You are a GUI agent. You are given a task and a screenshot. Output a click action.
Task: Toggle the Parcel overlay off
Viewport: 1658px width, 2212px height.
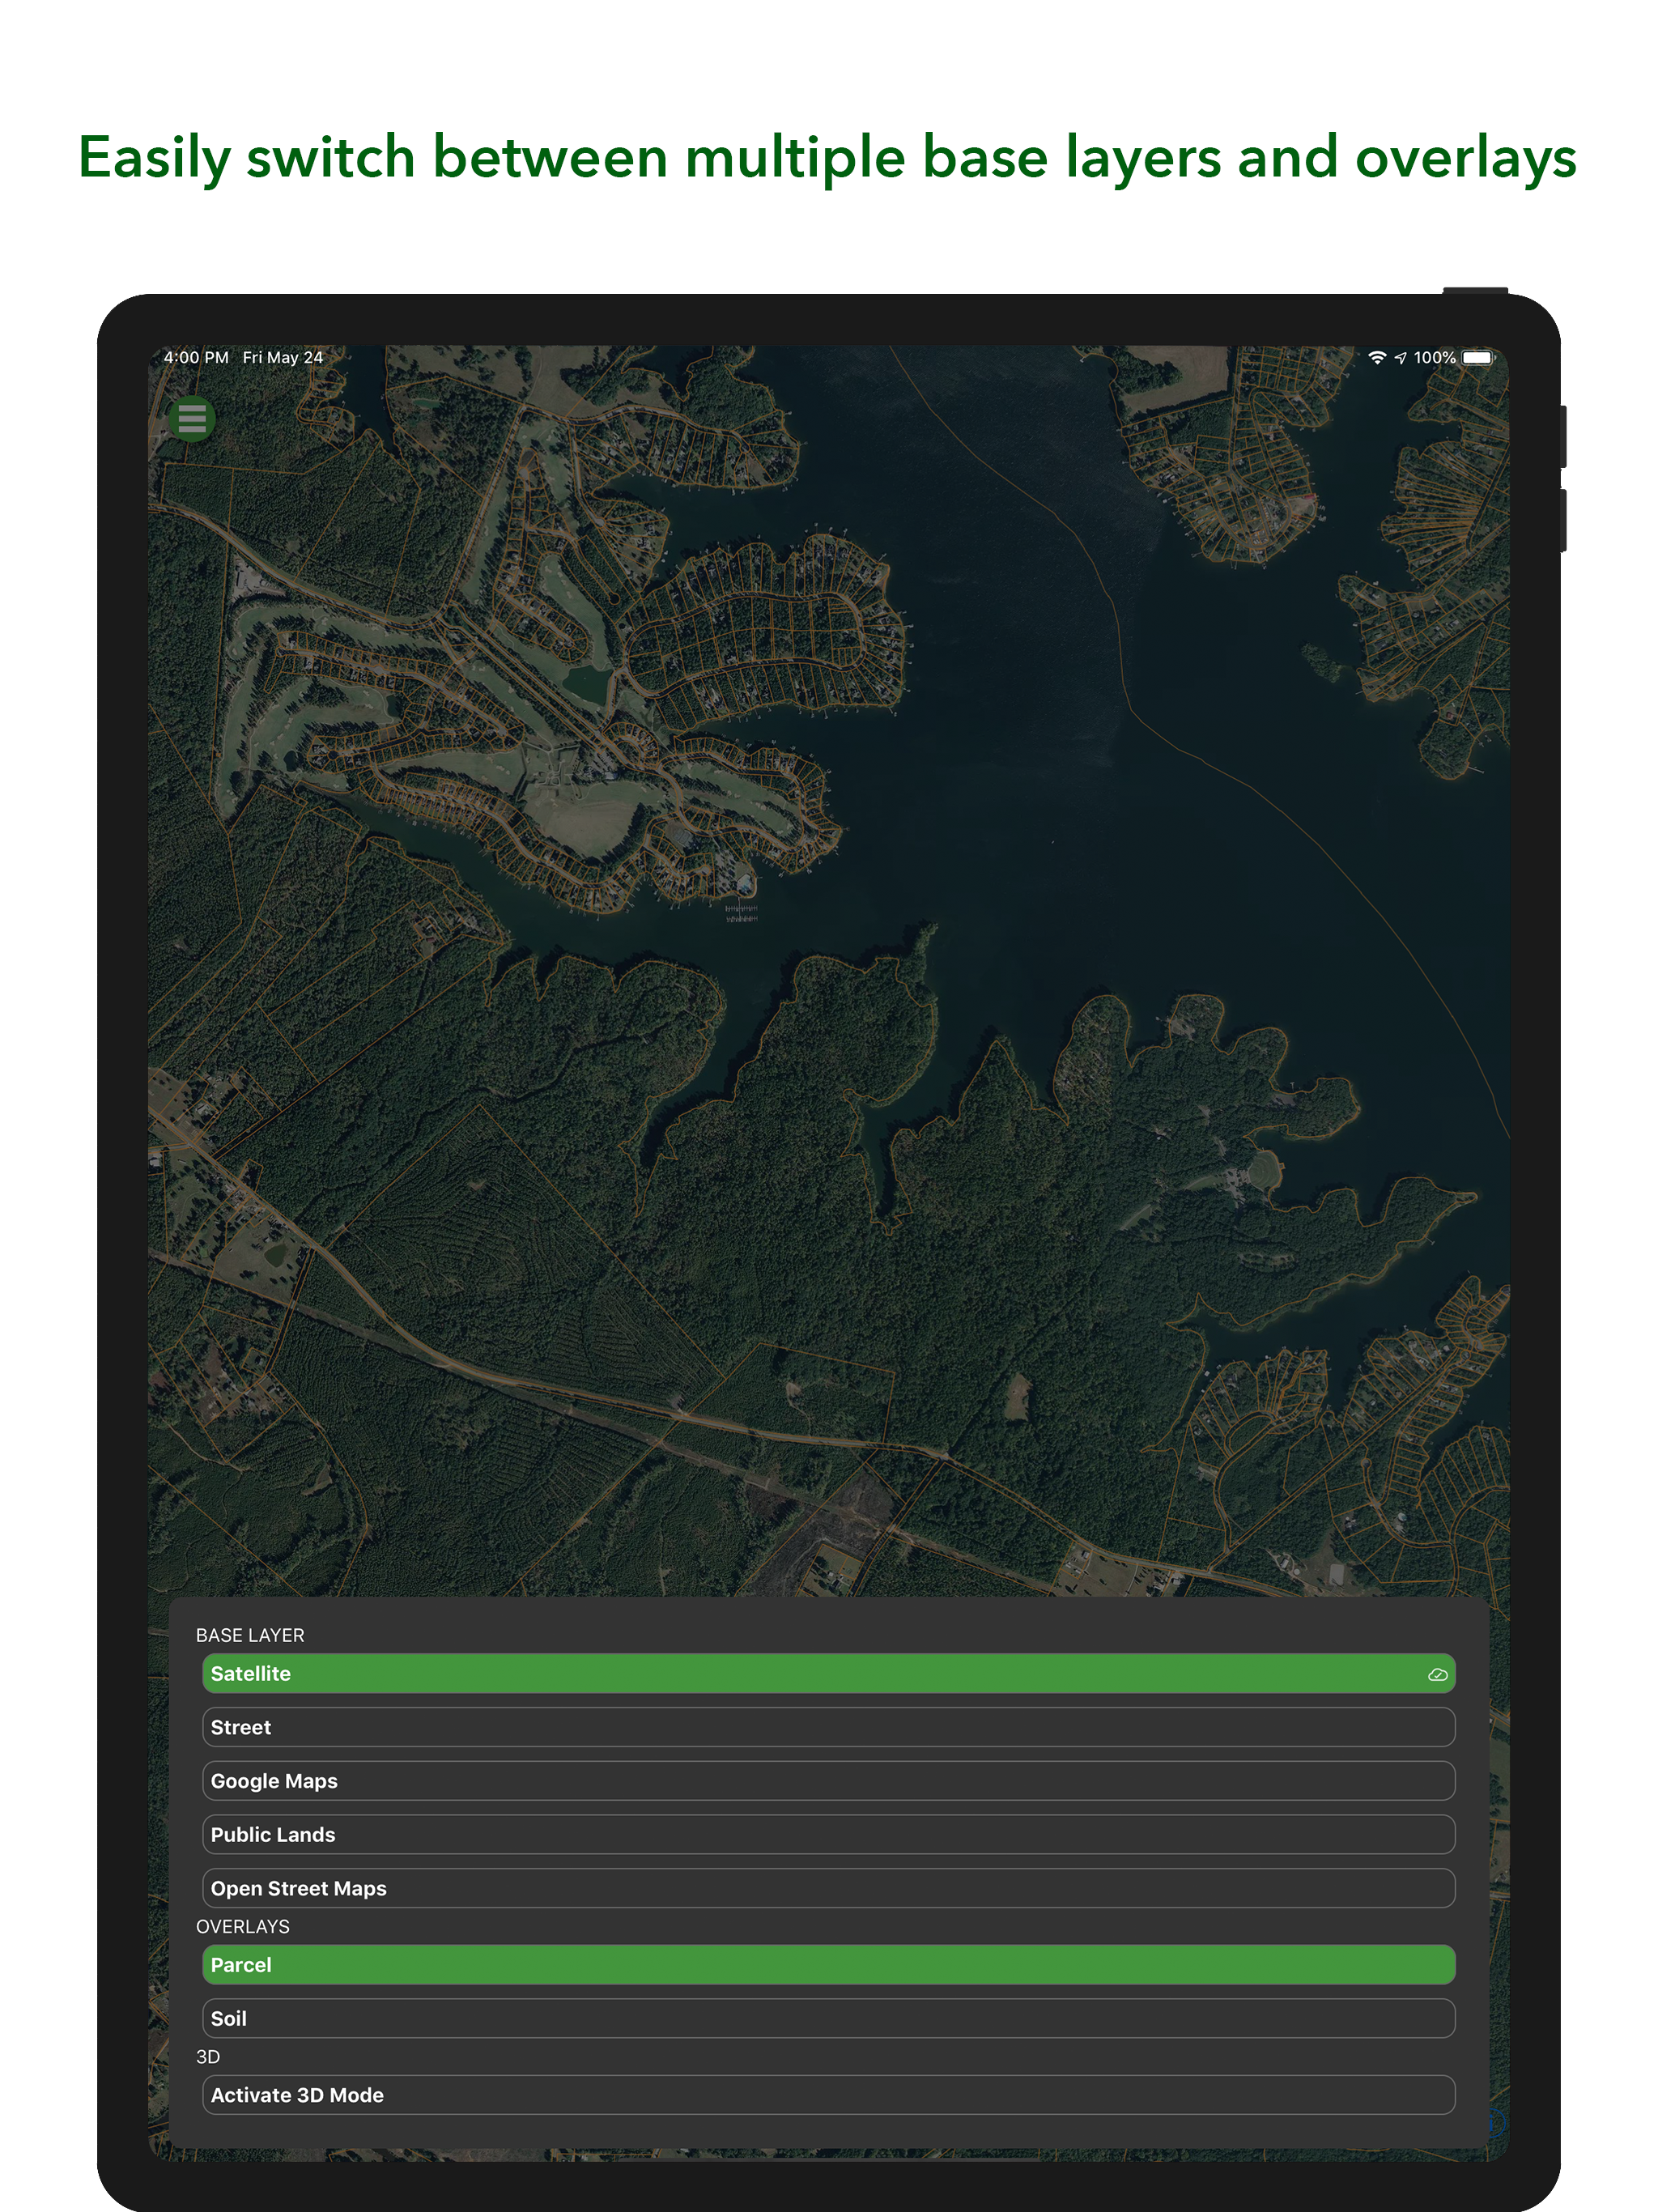pos(828,1964)
